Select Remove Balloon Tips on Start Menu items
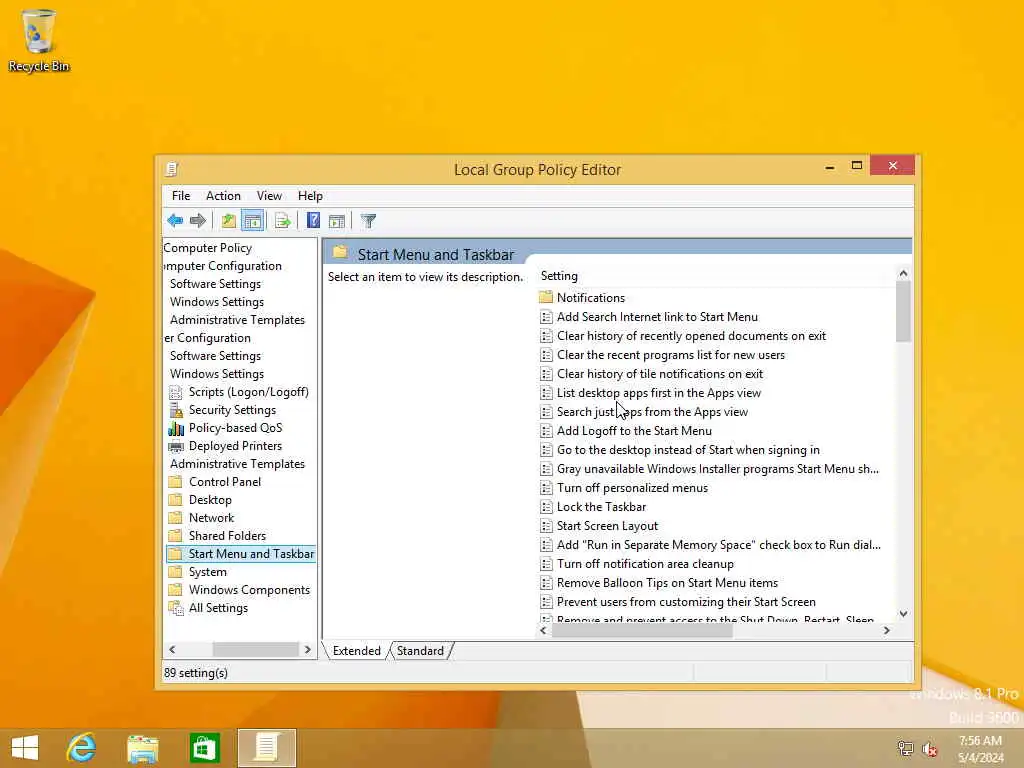1024x768 pixels. (x=667, y=583)
